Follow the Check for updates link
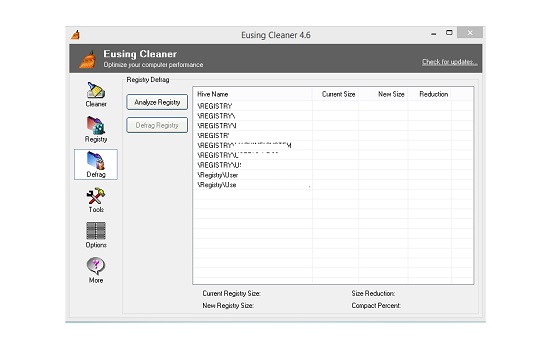This screenshot has width=550, height=364. click(449, 62)
